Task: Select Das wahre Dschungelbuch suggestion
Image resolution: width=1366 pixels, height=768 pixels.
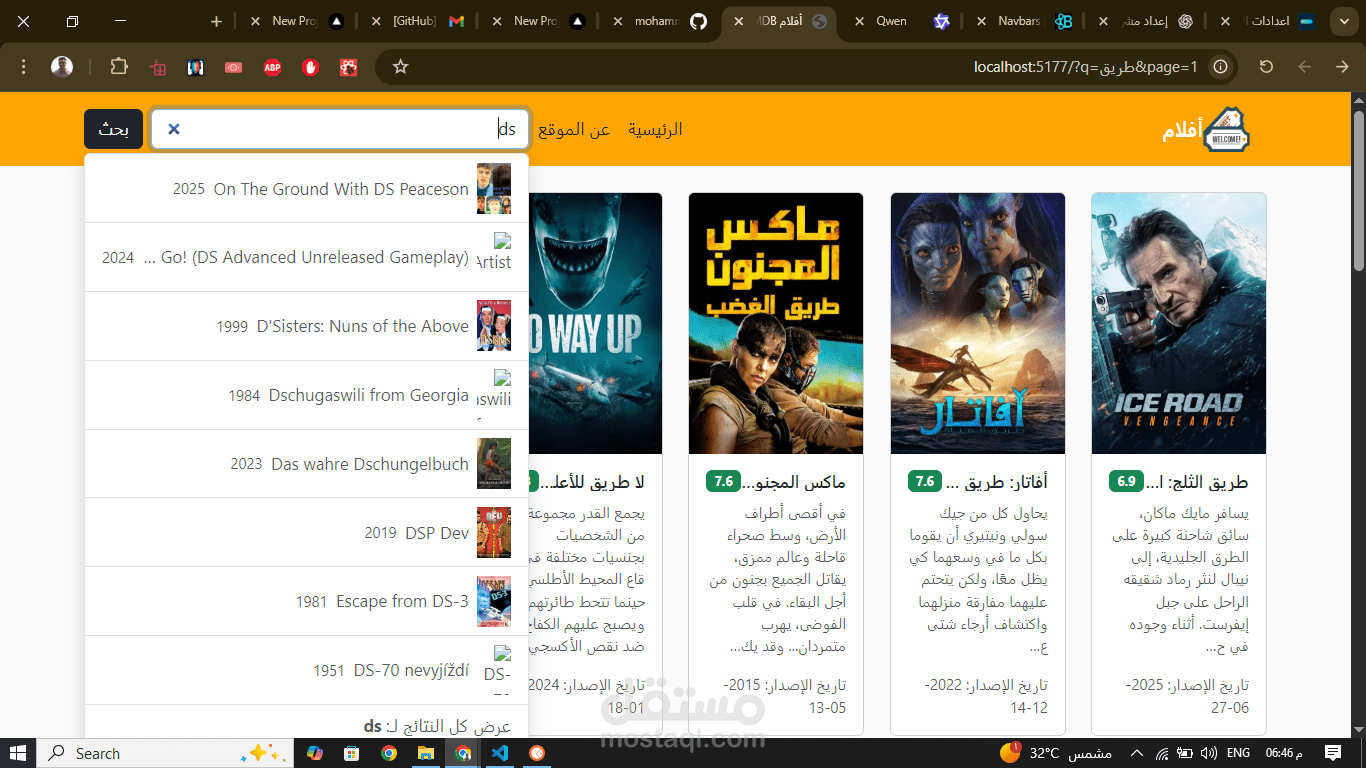Action: coord(307,464)
